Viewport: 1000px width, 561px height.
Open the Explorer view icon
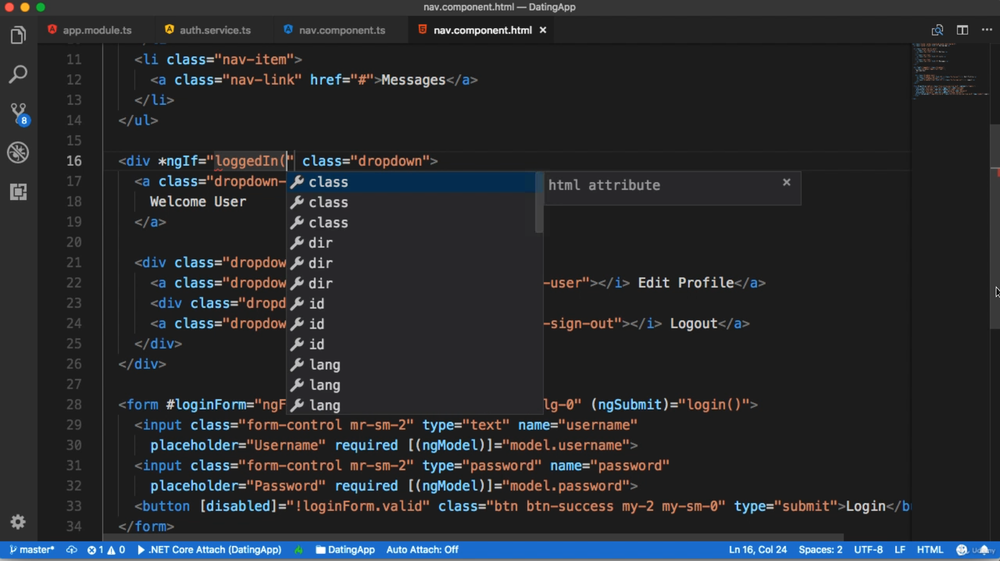click(18, 36)
